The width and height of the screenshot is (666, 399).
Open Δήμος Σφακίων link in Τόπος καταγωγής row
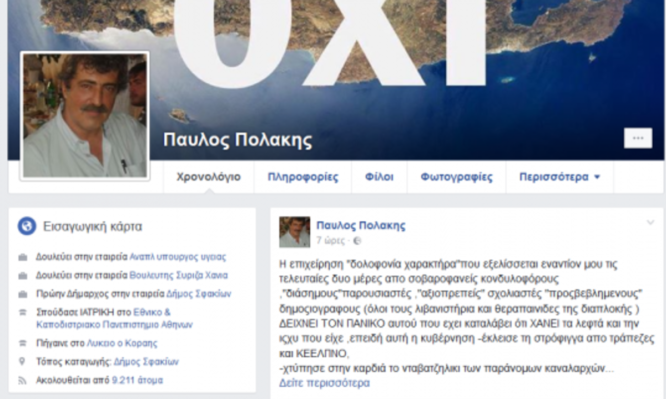[x=146, y=362]
